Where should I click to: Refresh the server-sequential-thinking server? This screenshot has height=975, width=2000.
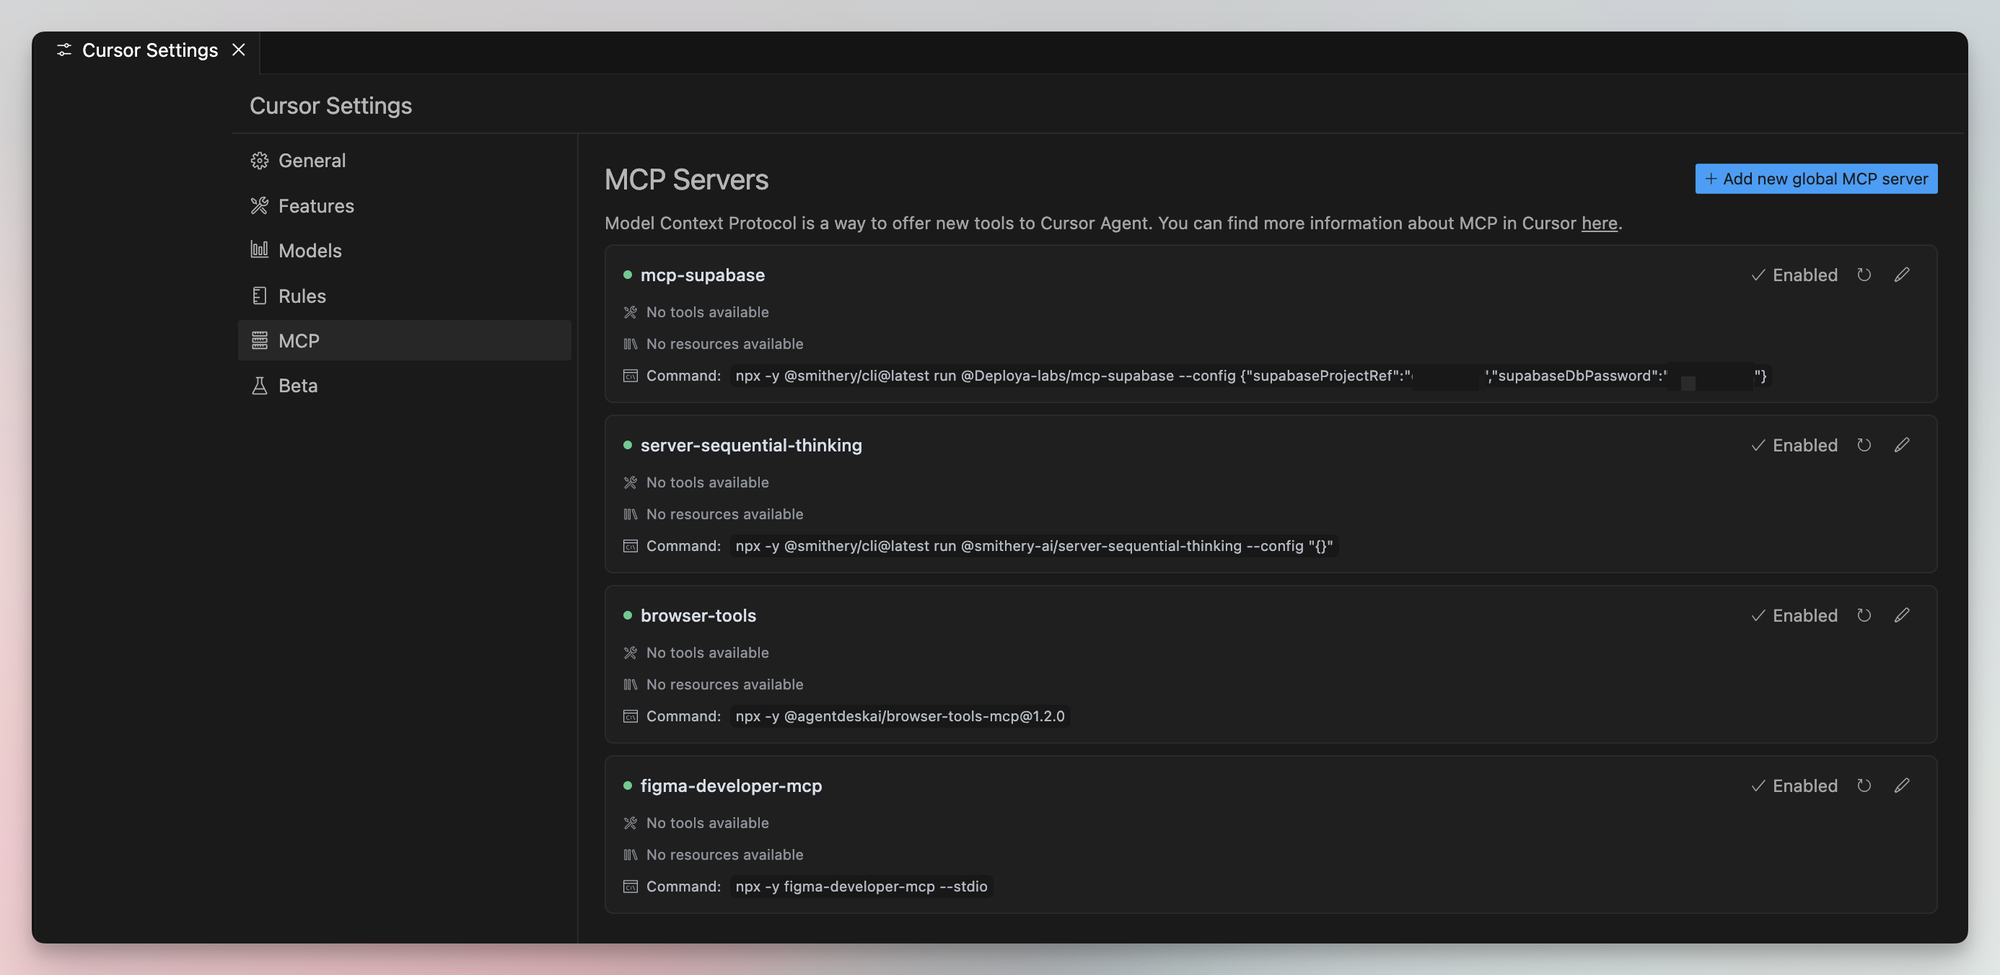point(1864,445)
